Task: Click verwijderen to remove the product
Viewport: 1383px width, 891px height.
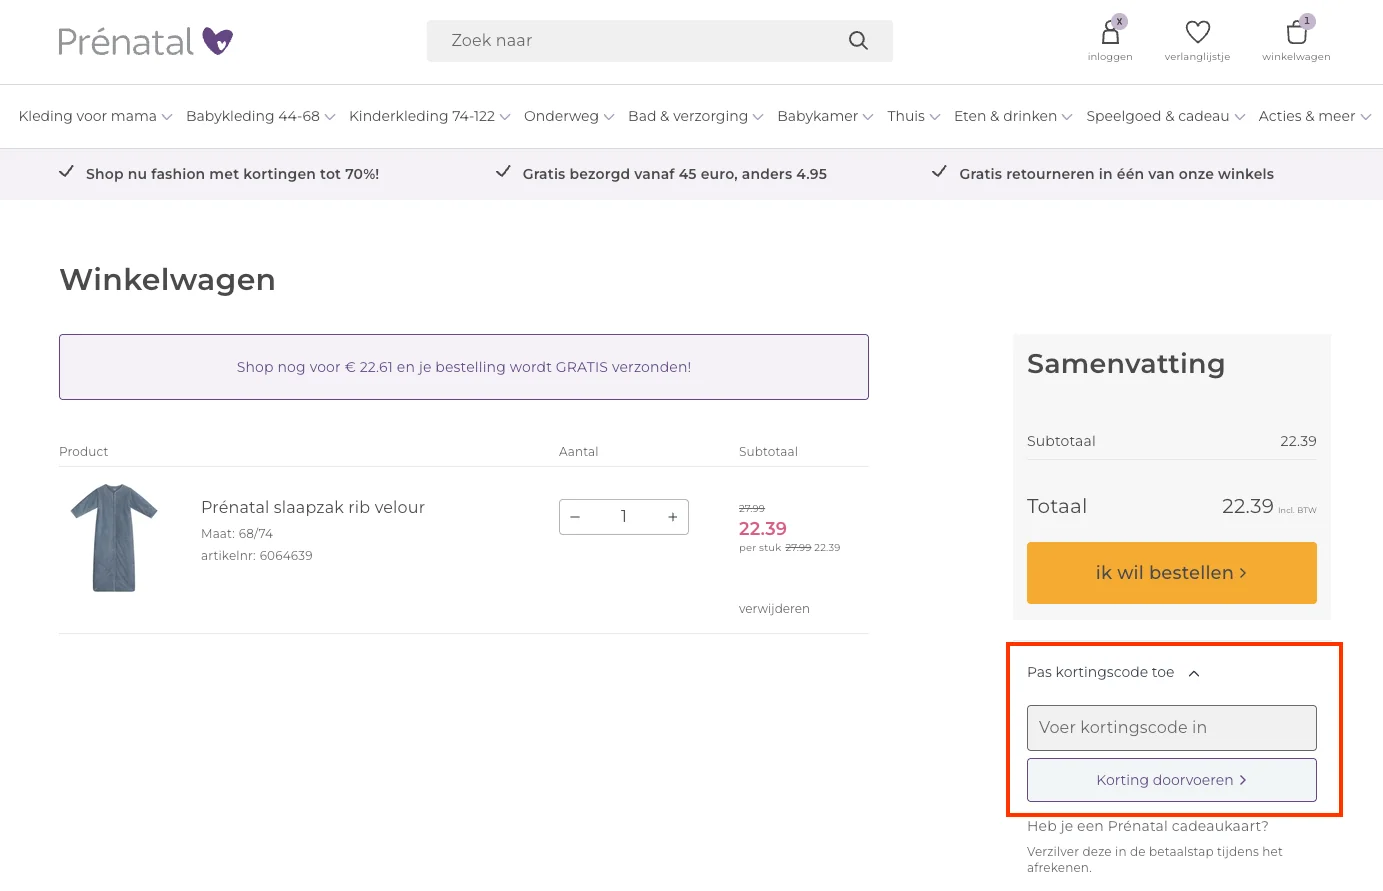Action: [774, 609]
